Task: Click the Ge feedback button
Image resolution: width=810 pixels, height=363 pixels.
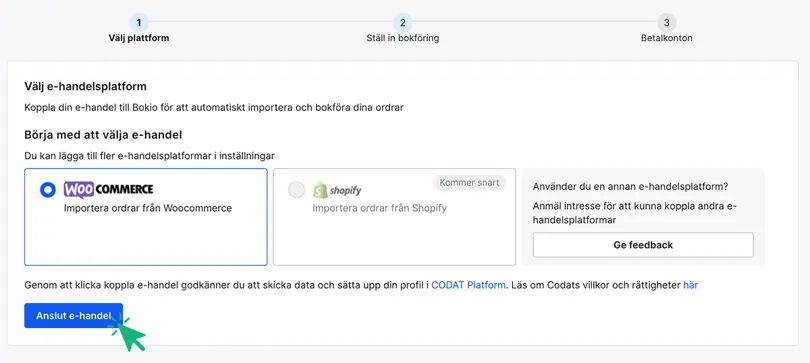Action: tap(643, 245)
